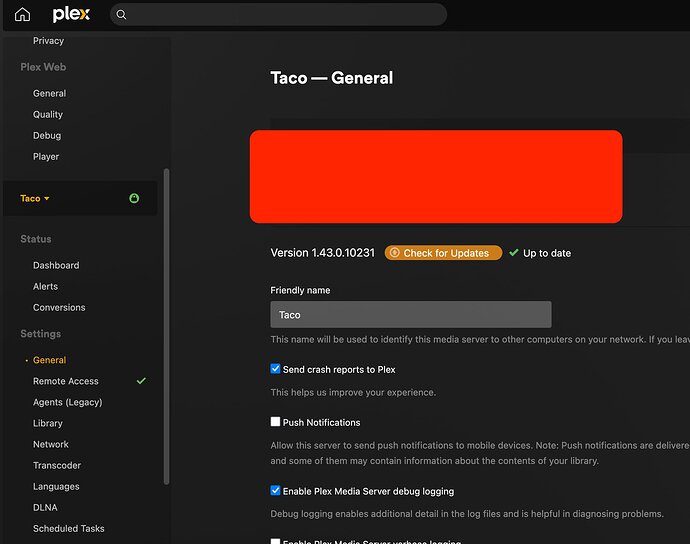Open Quality settings under Plex Web
This screenshot has height=544, width=690.
click(x=48, y=114)
